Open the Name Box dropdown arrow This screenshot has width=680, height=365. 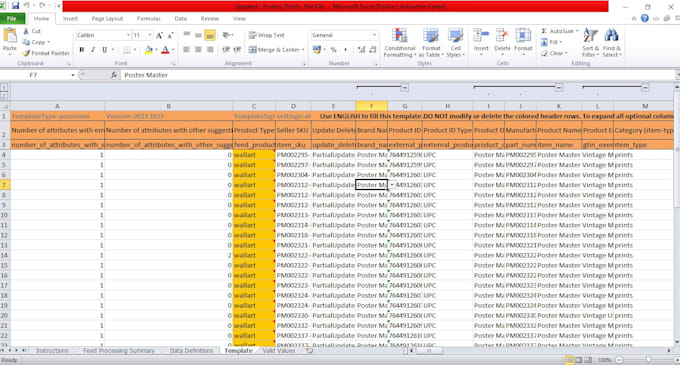click(x=73, y=75)
